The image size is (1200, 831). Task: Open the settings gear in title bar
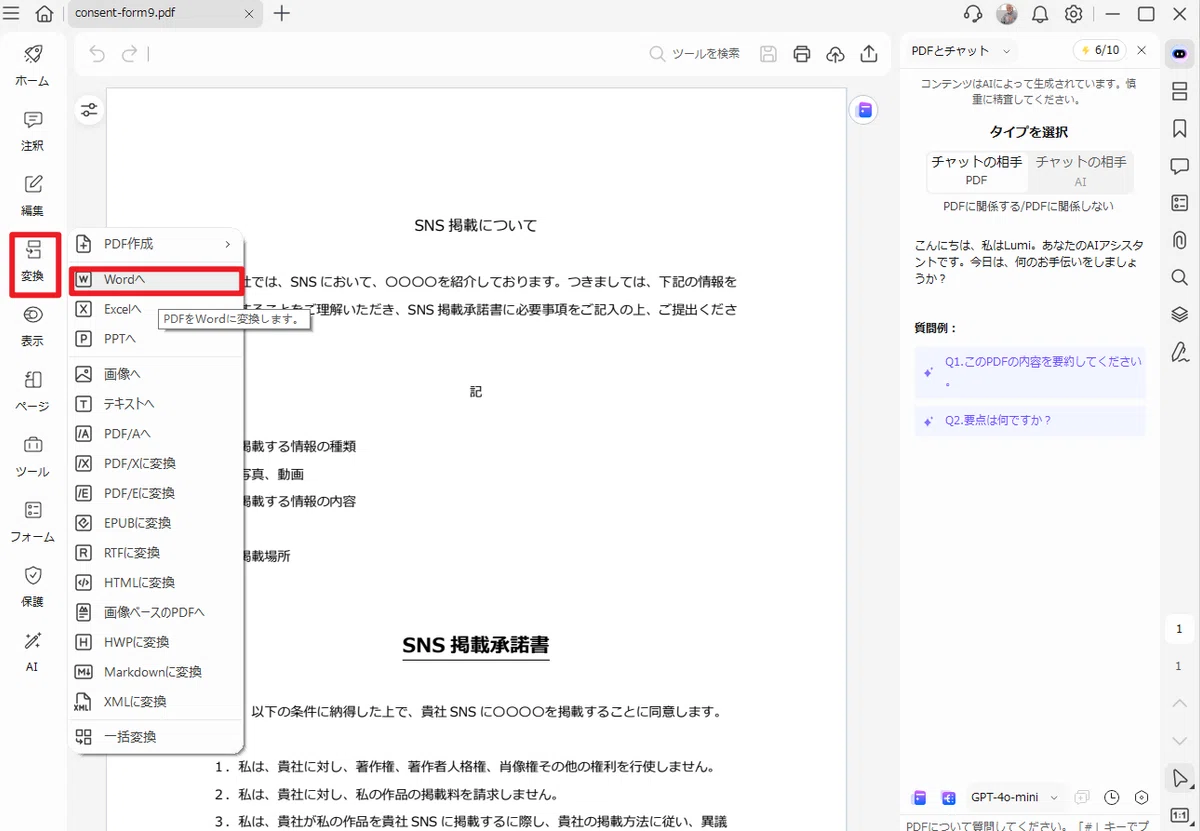pos(1074,14)
